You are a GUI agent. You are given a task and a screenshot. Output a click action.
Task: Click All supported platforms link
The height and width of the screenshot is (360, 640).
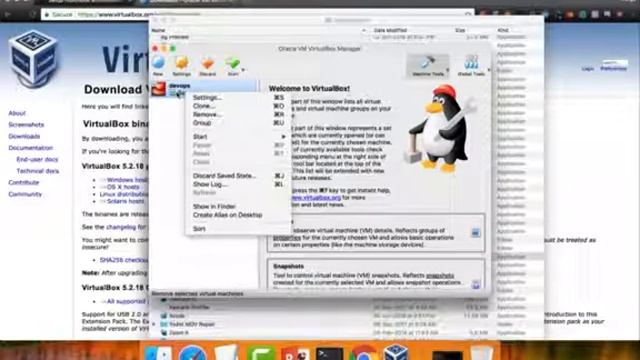pyautogui.click(x=126, y=301)
